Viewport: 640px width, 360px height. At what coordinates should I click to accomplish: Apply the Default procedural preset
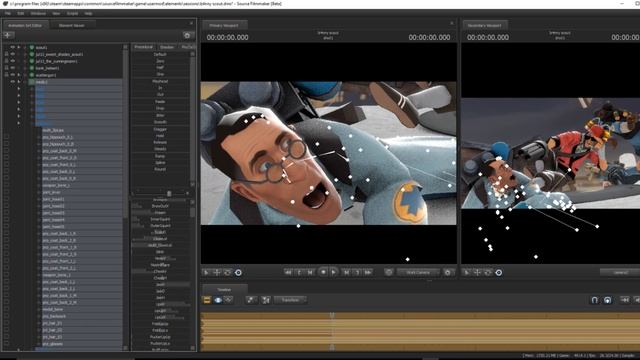click(x=160, y=54)
